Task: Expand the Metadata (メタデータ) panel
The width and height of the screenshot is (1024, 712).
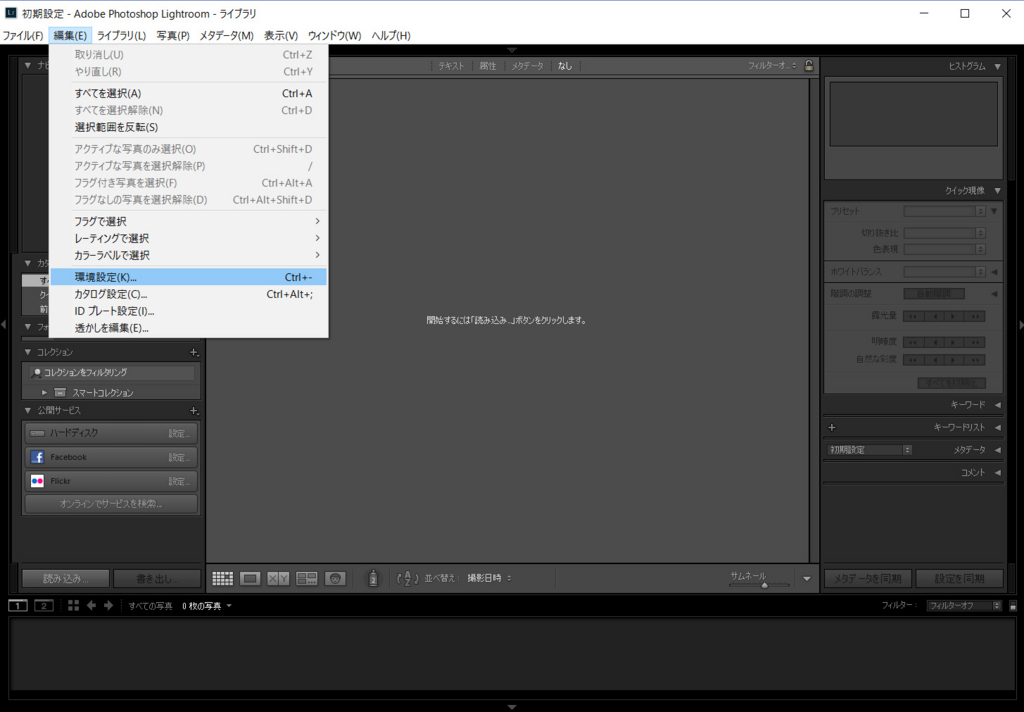Action: [997, 450]
